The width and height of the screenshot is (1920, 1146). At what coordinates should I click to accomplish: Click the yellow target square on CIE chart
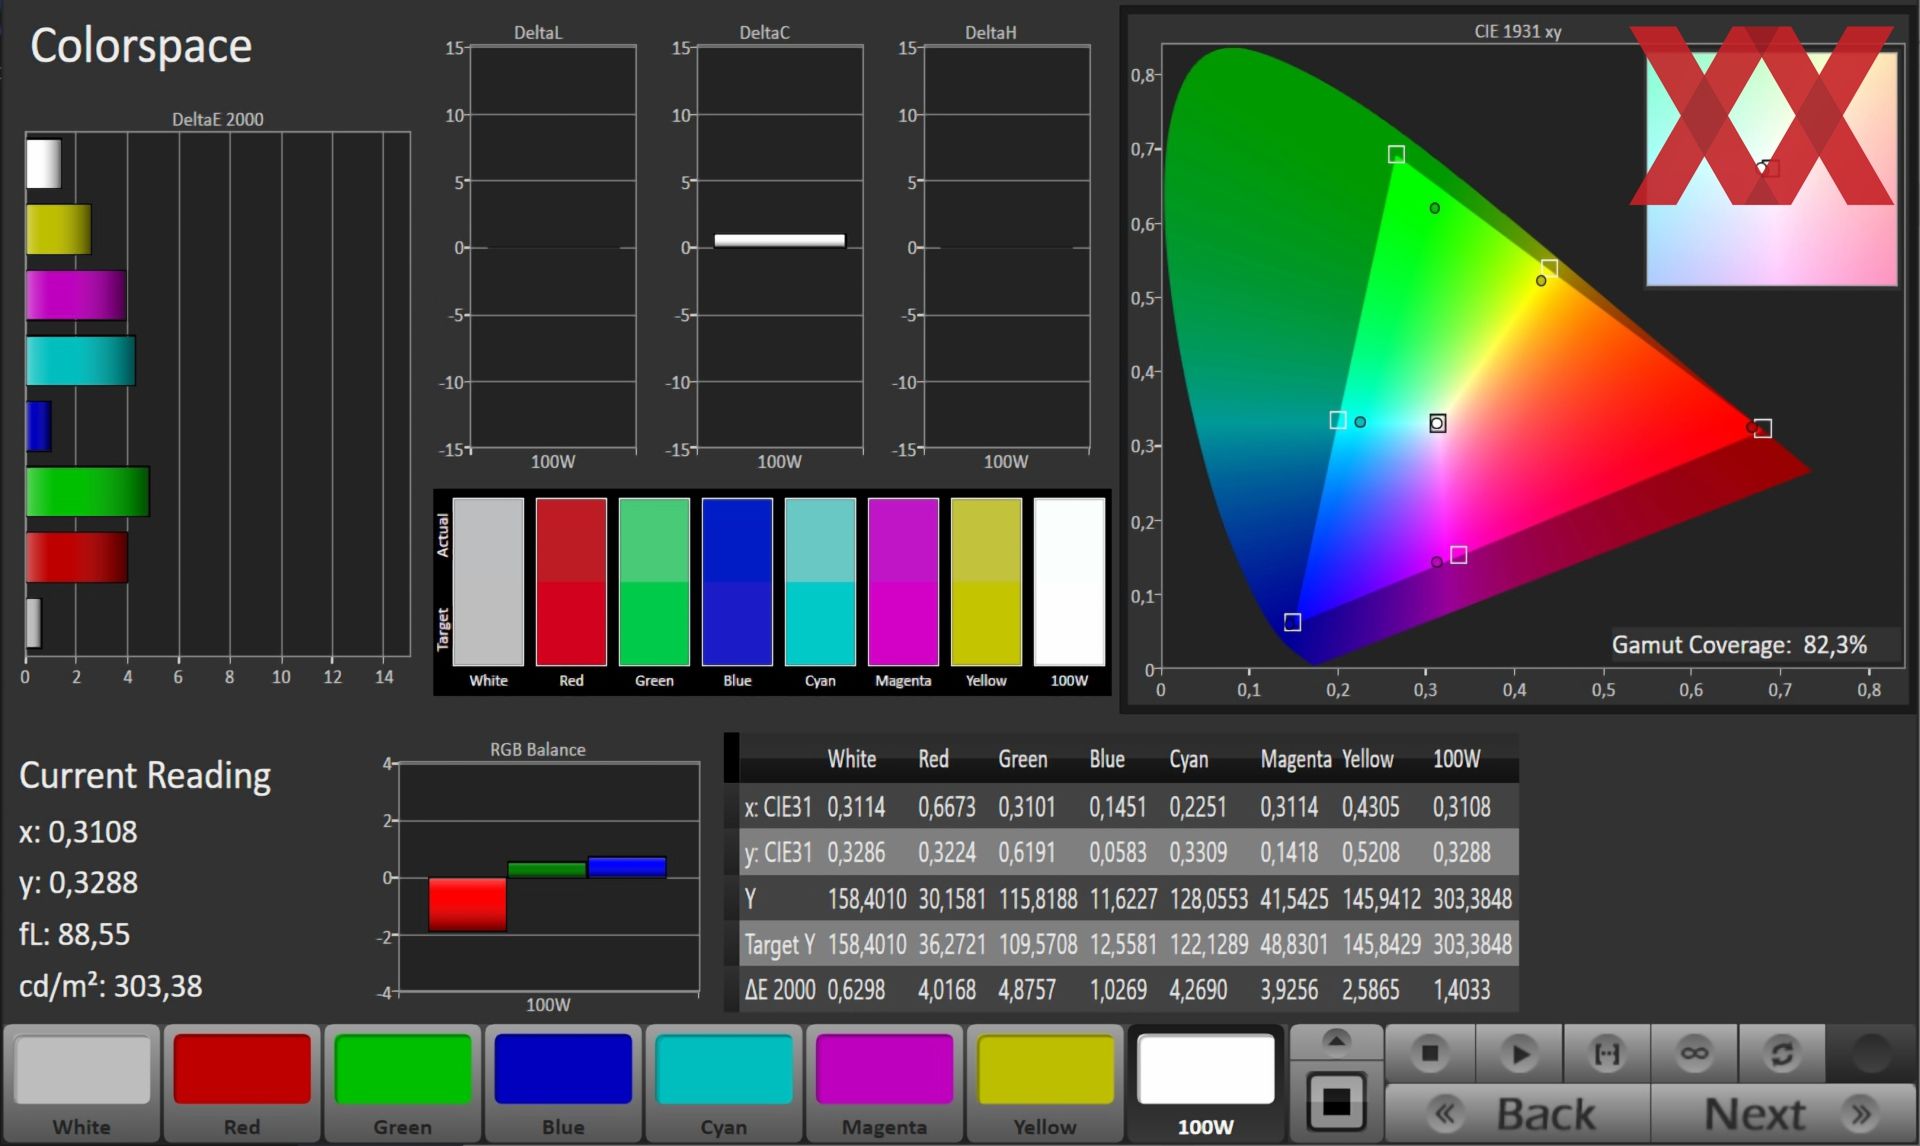coord(1549,268)
